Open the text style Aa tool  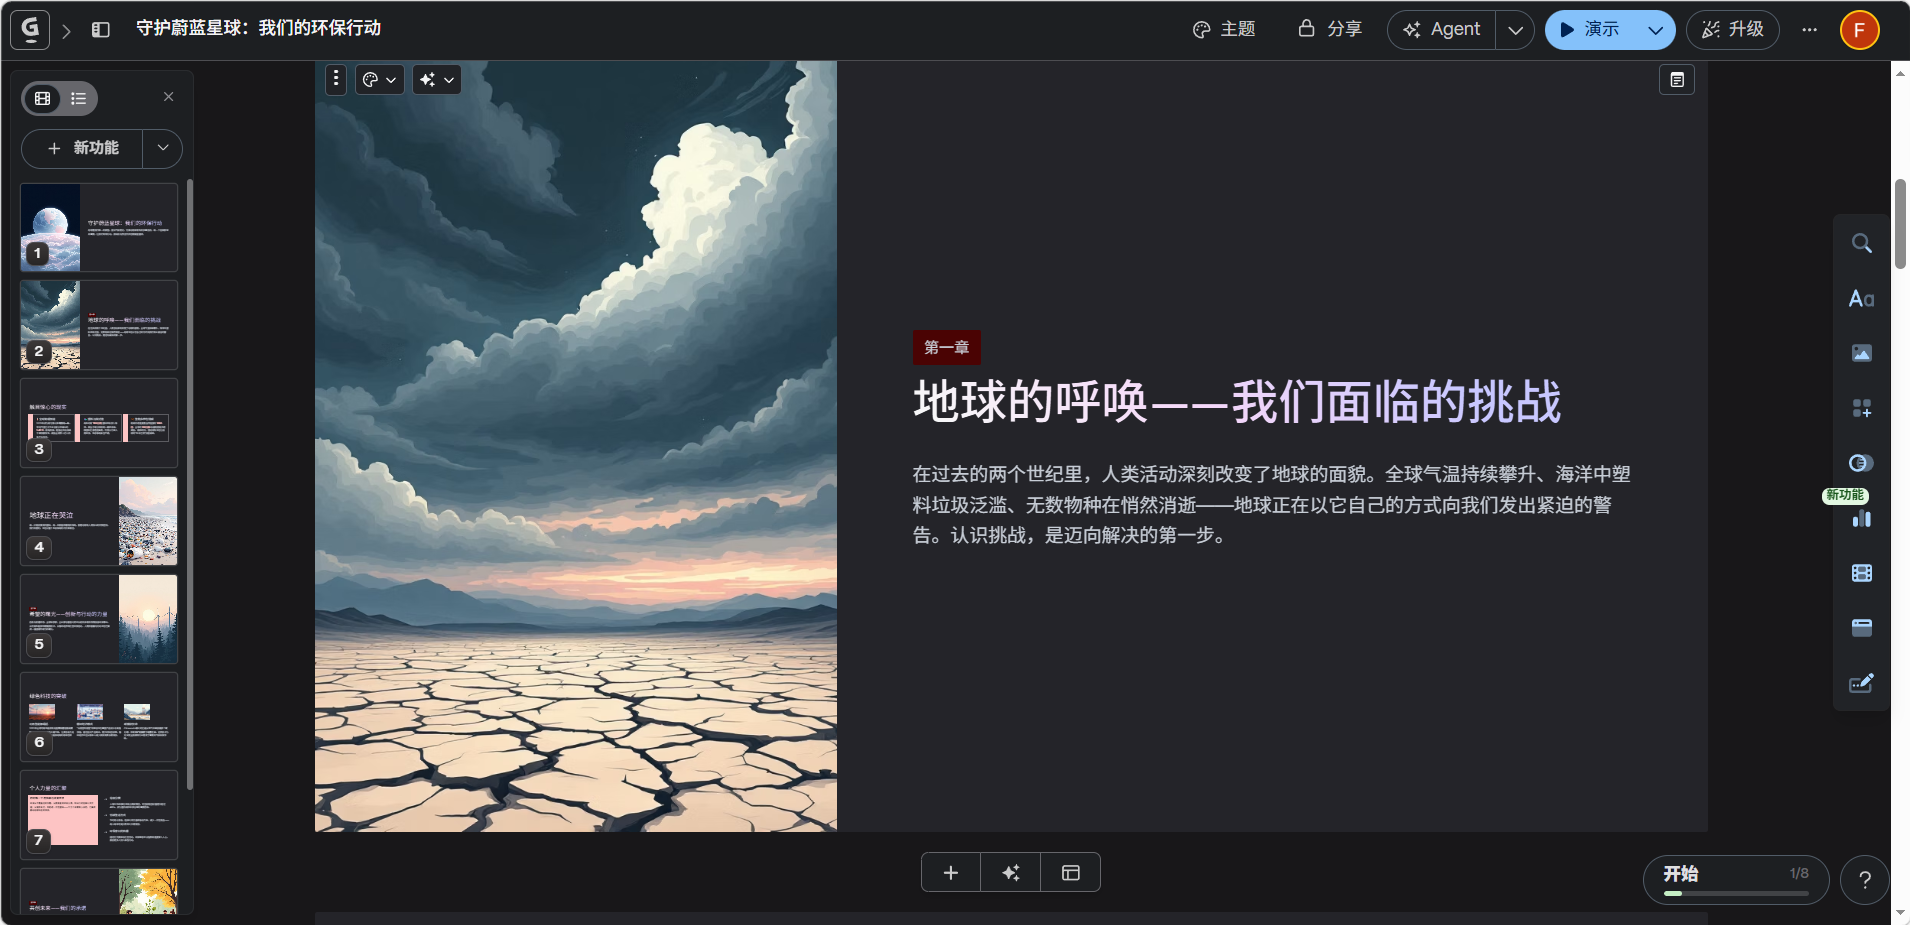[1861, 298]
